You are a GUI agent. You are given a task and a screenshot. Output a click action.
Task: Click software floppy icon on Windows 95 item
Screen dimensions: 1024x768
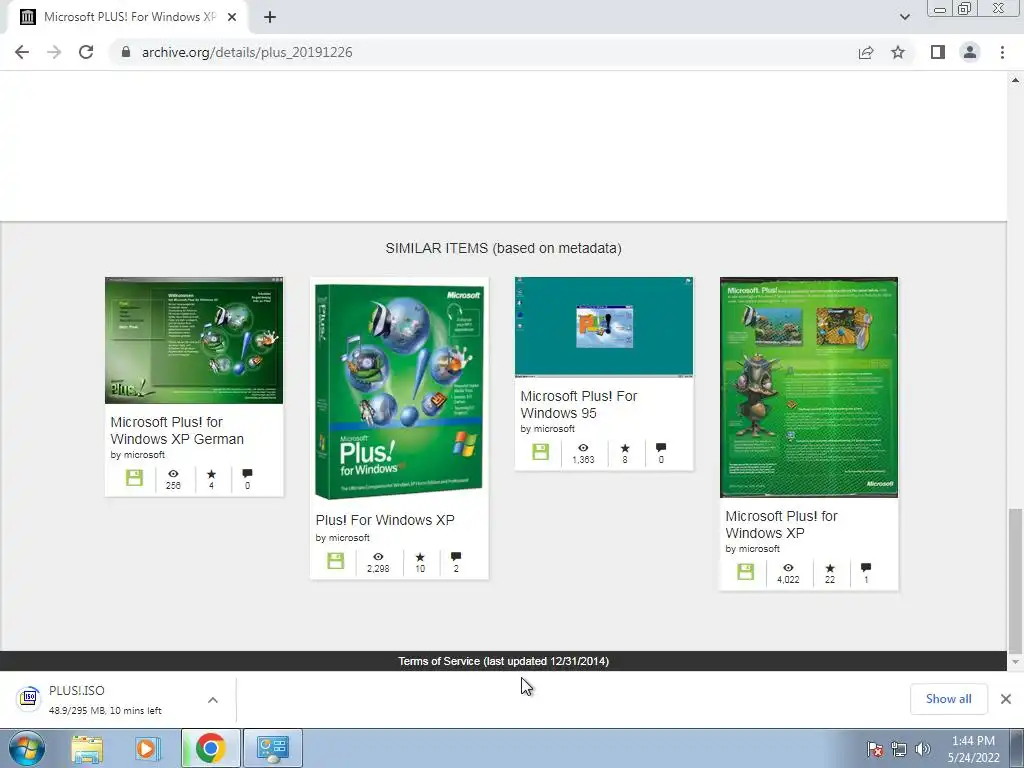540,451
